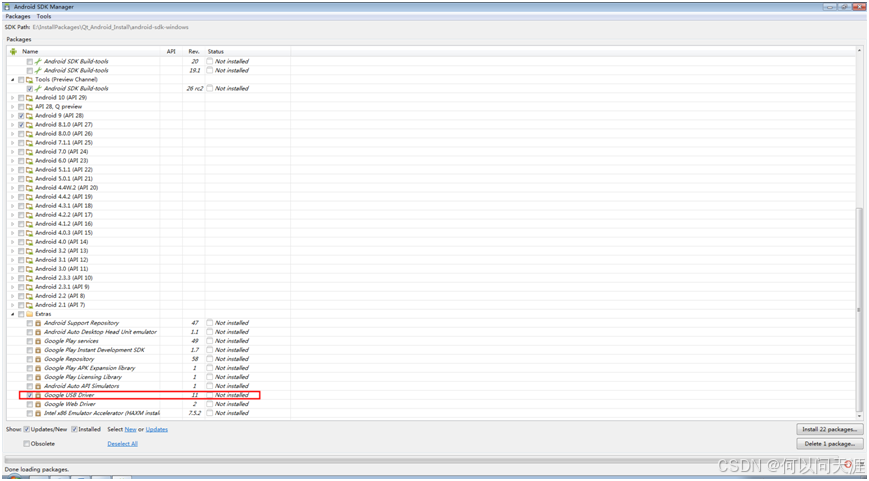Screen dimensions: 869x481
Task: Click the Tools (Preview Channel) folder icon
Action: pyautogui.click(x=29, y=80)
